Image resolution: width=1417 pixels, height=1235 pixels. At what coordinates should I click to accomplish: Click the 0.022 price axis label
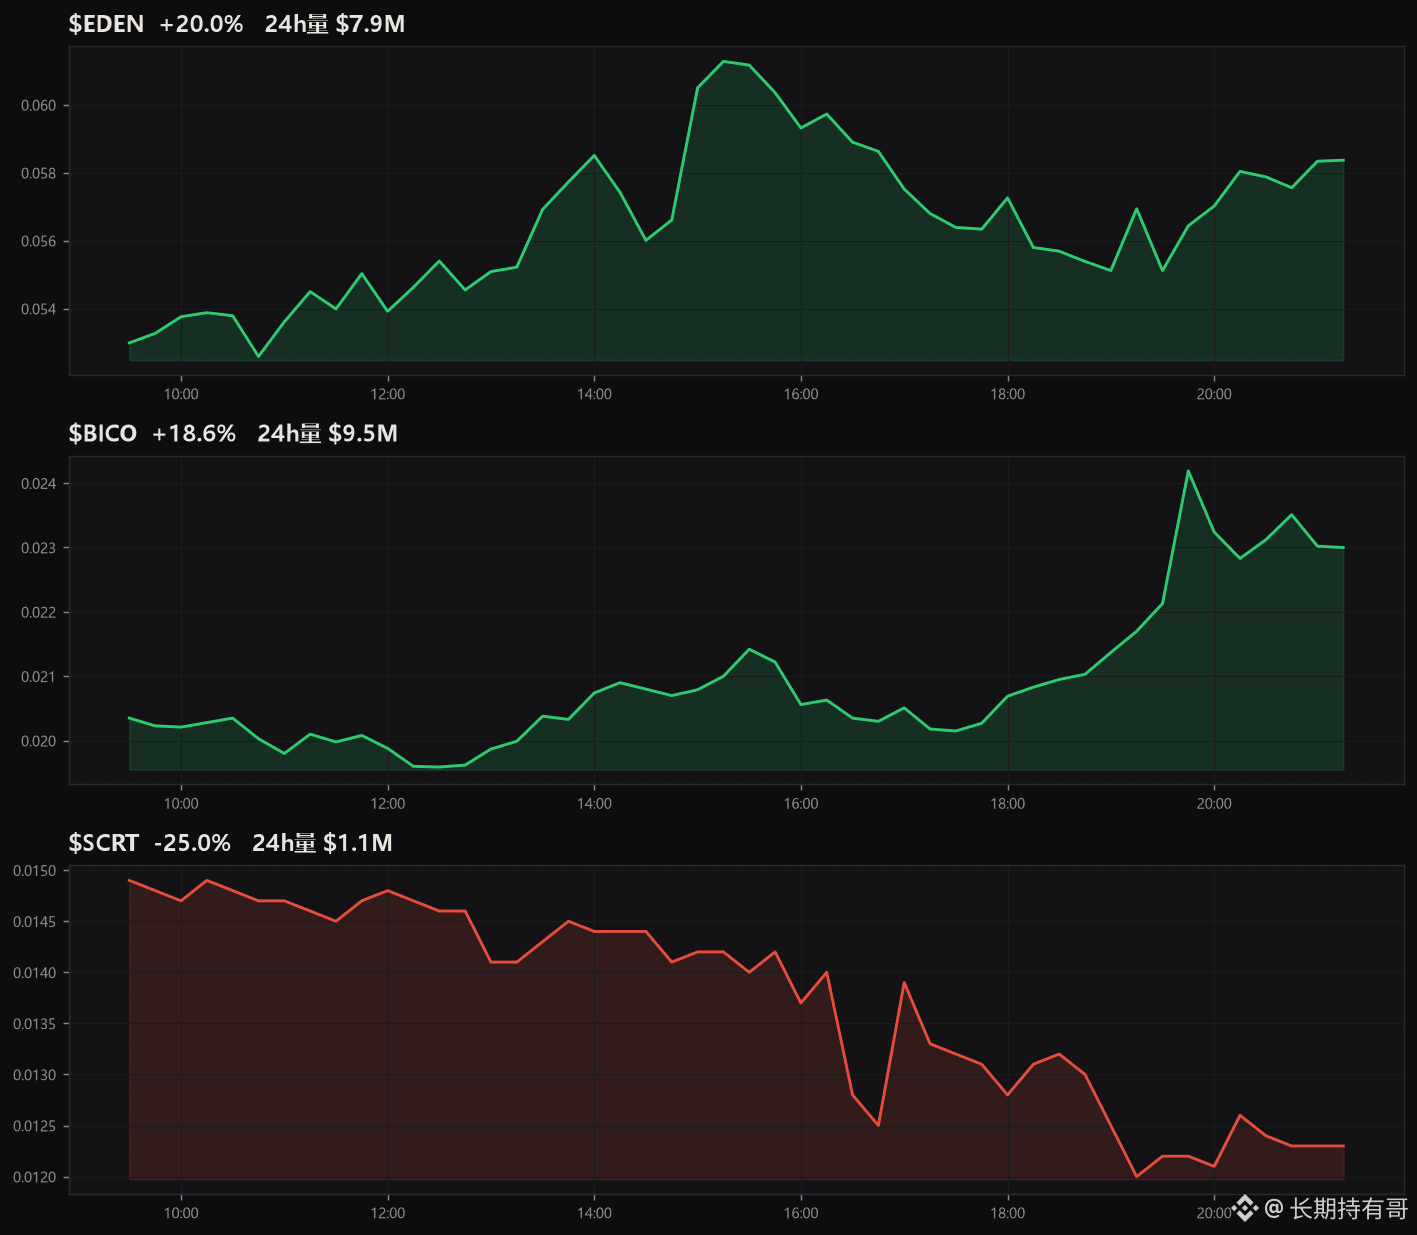click(x=39, y=612)
